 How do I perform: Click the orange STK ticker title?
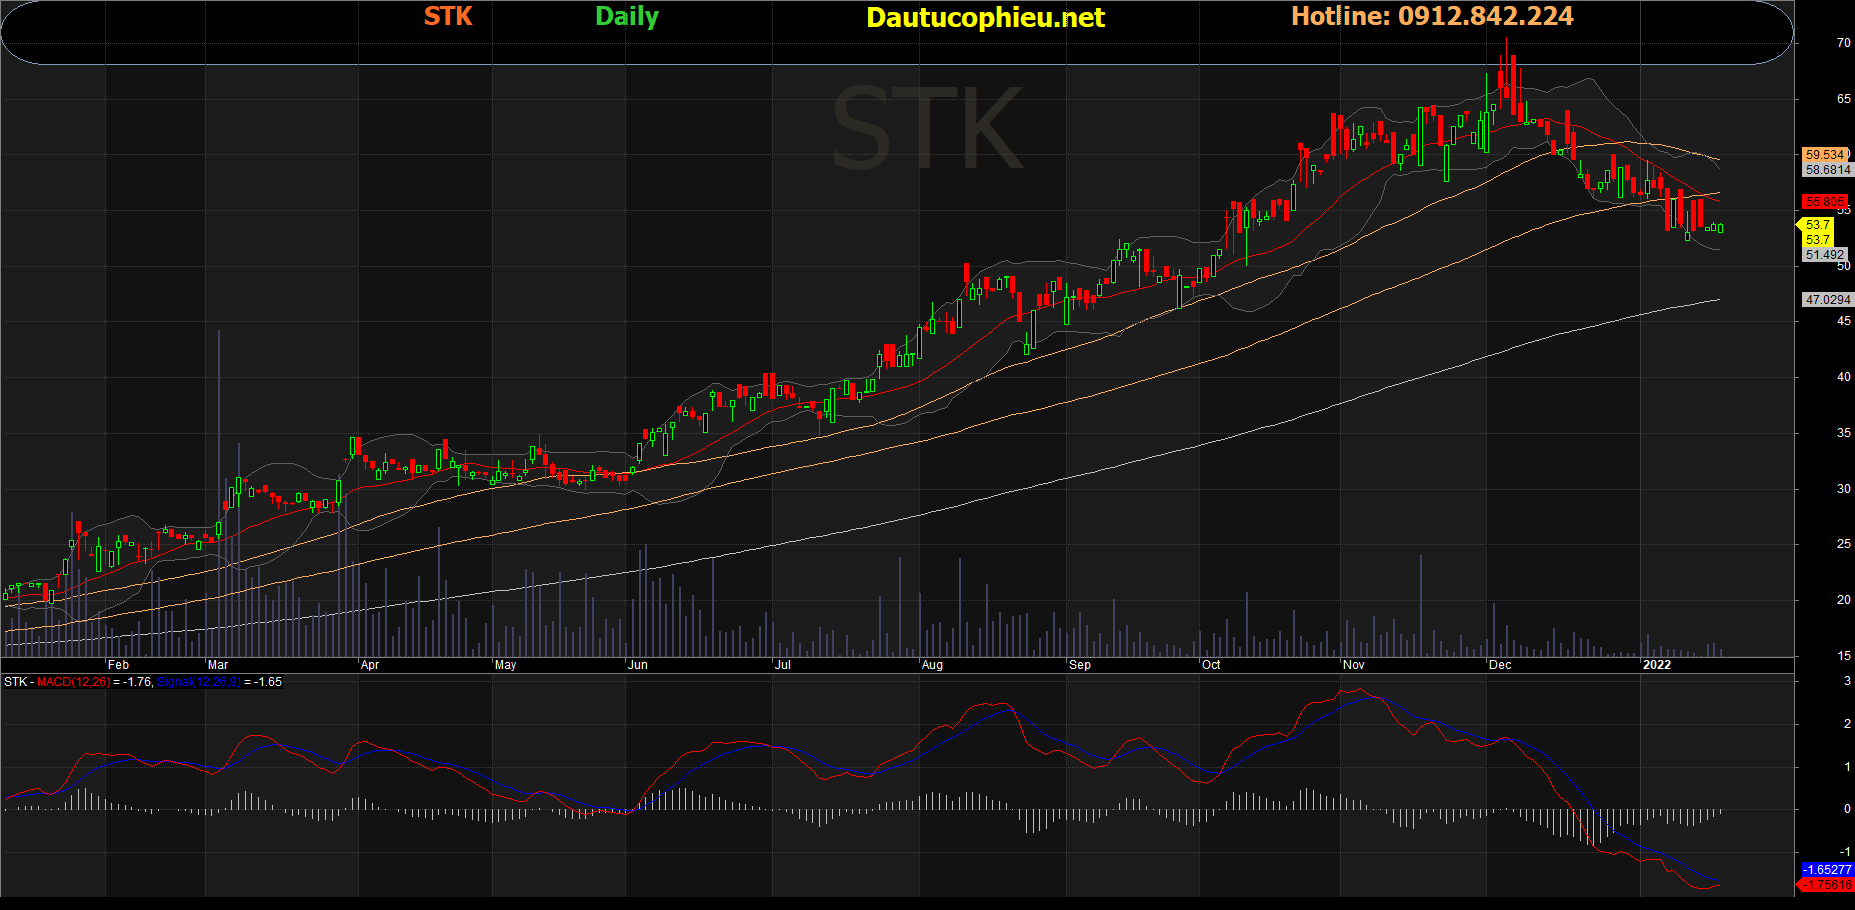click(x=448, y=16)
